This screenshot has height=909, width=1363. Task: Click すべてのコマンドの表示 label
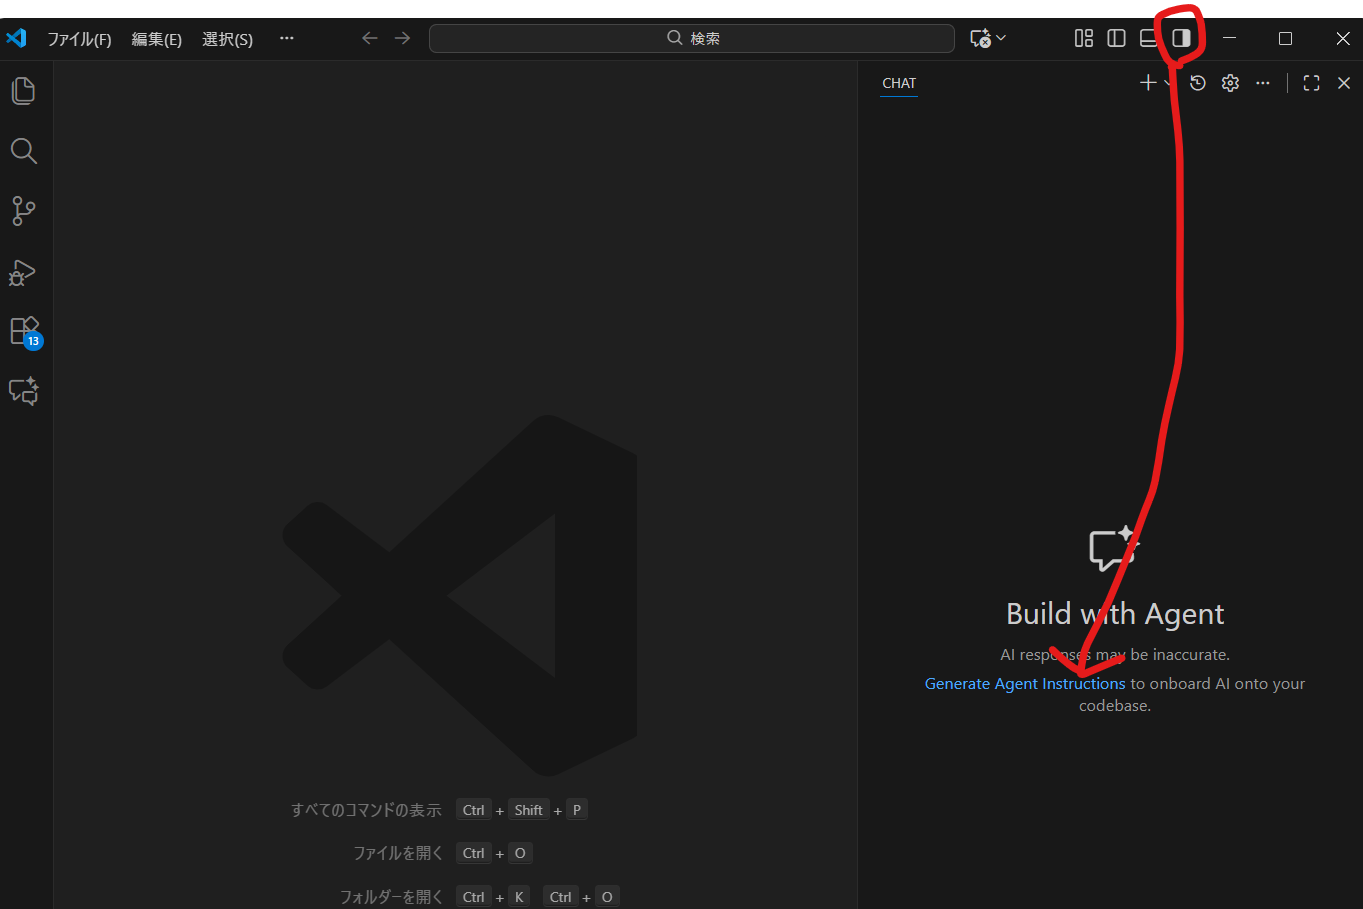pyautogui.click(x=366, y=810)
